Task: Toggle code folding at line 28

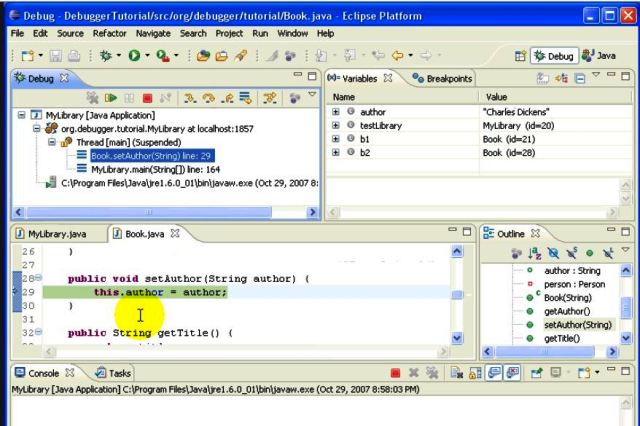Action: (38, 277)
